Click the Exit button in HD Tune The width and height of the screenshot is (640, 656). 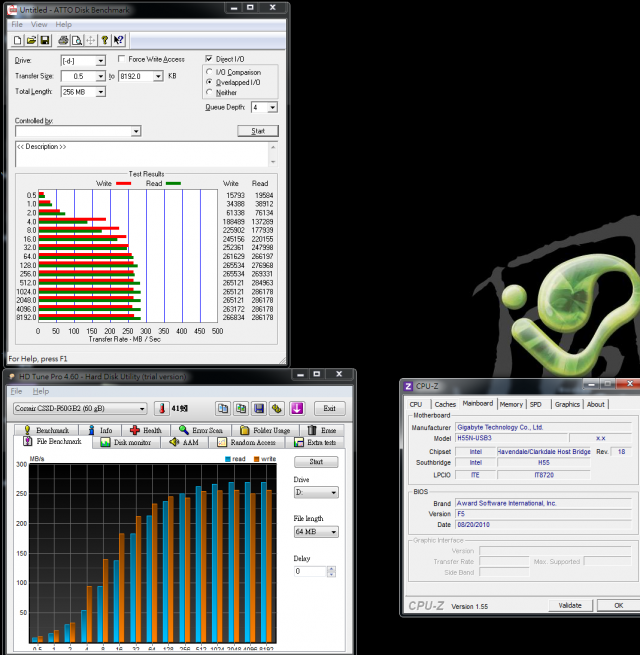pos(329,408)
